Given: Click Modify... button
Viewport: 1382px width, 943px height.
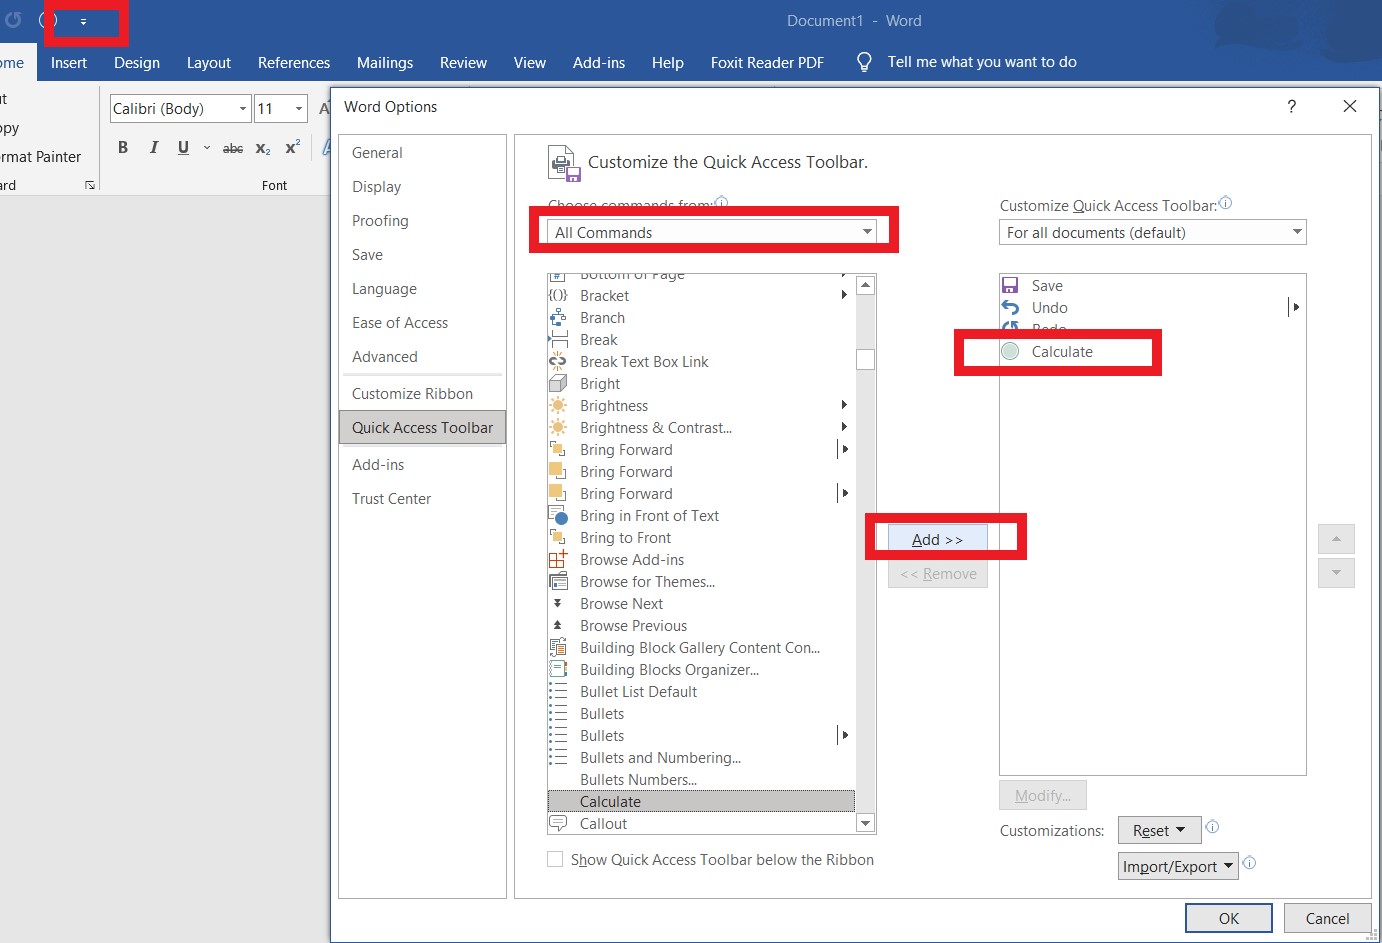Looking at the screenshot, I should 1042,795.
